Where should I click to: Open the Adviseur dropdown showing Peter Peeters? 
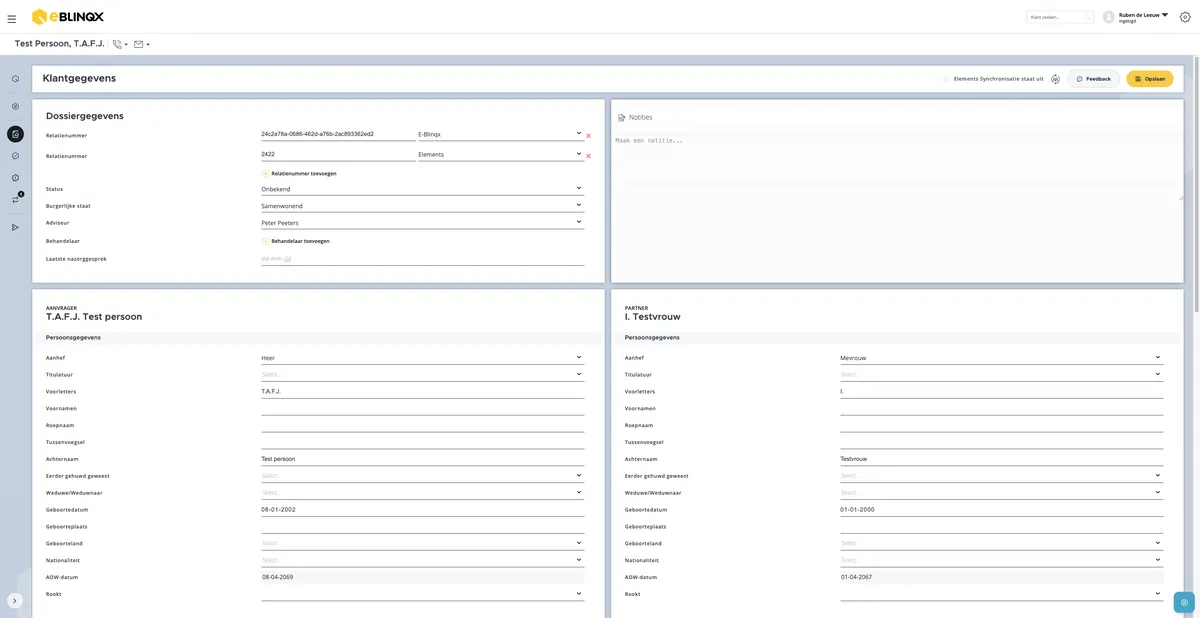coord(422,223)
